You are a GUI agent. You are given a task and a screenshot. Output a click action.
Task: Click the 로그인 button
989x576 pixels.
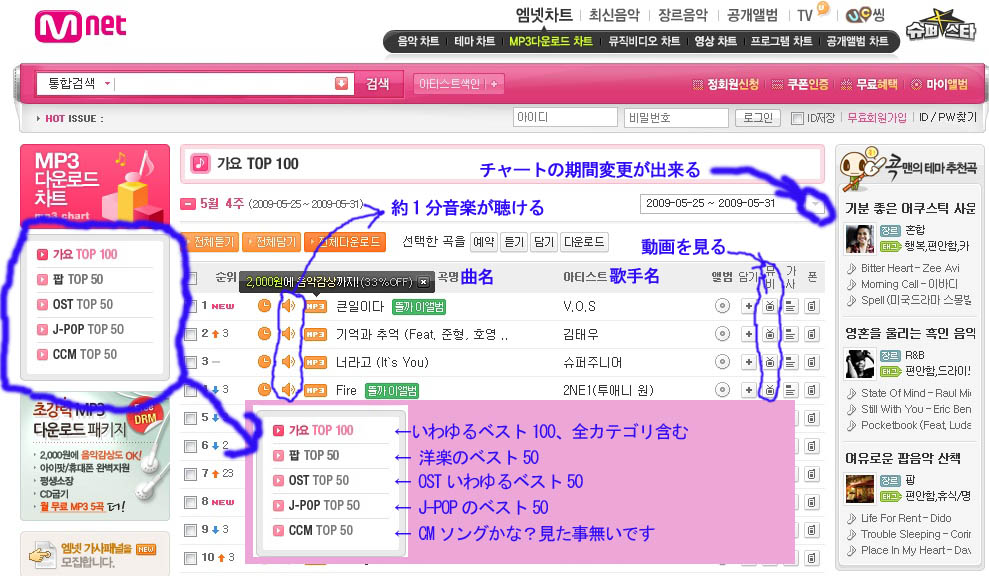pos(758,118)
